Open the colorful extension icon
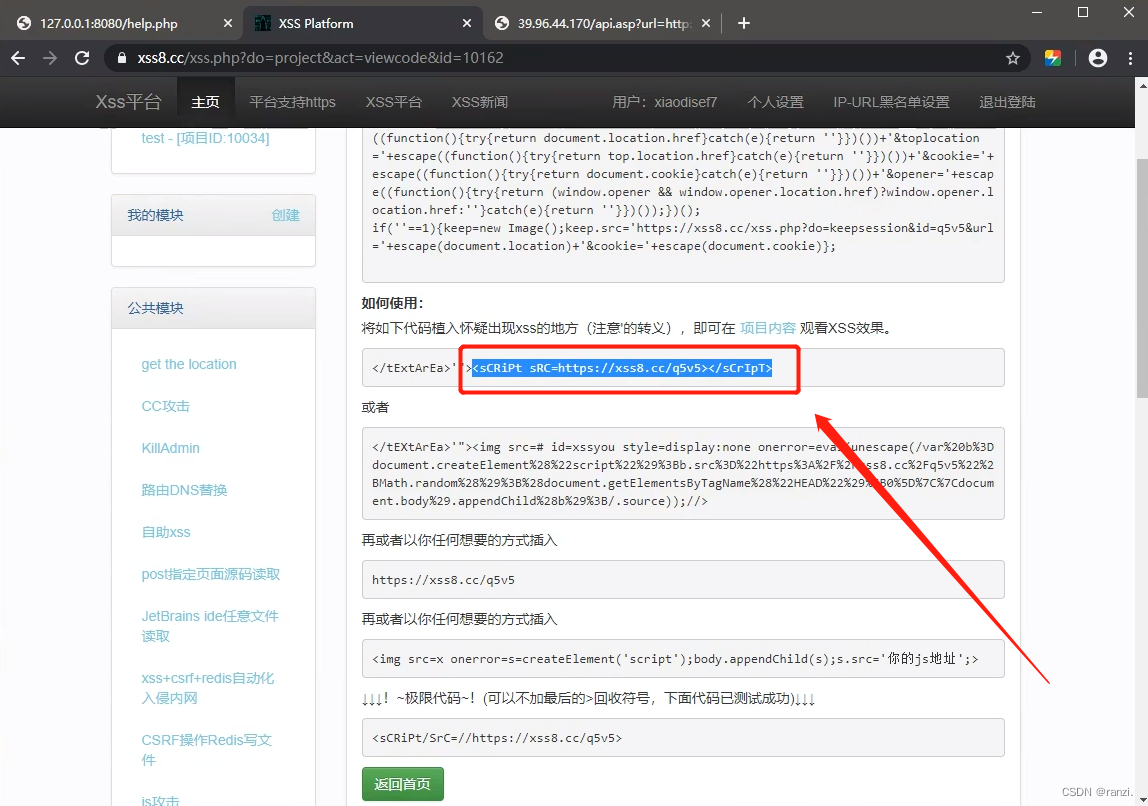Viewport: 1148px width, 806px height. (x=1053, y=58)
